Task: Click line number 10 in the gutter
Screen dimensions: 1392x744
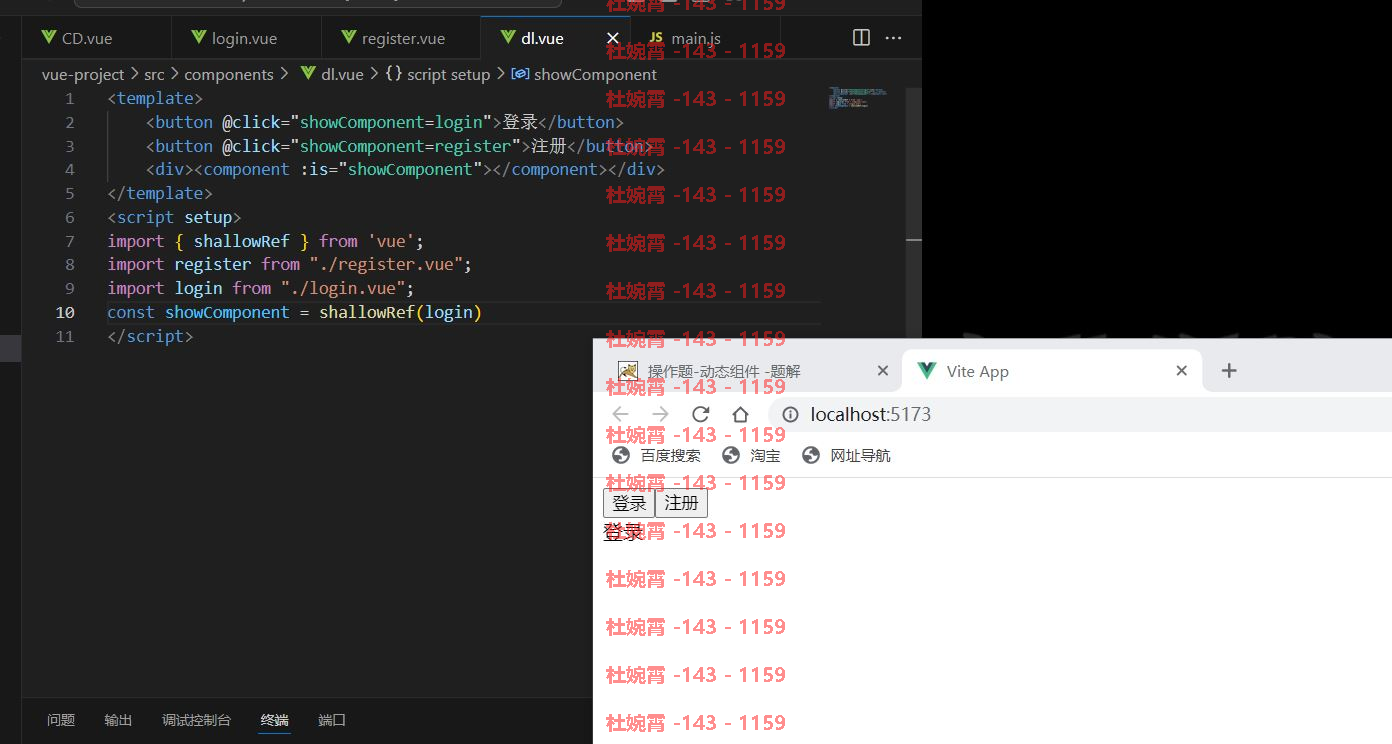Action: click(x=65, y=312)
